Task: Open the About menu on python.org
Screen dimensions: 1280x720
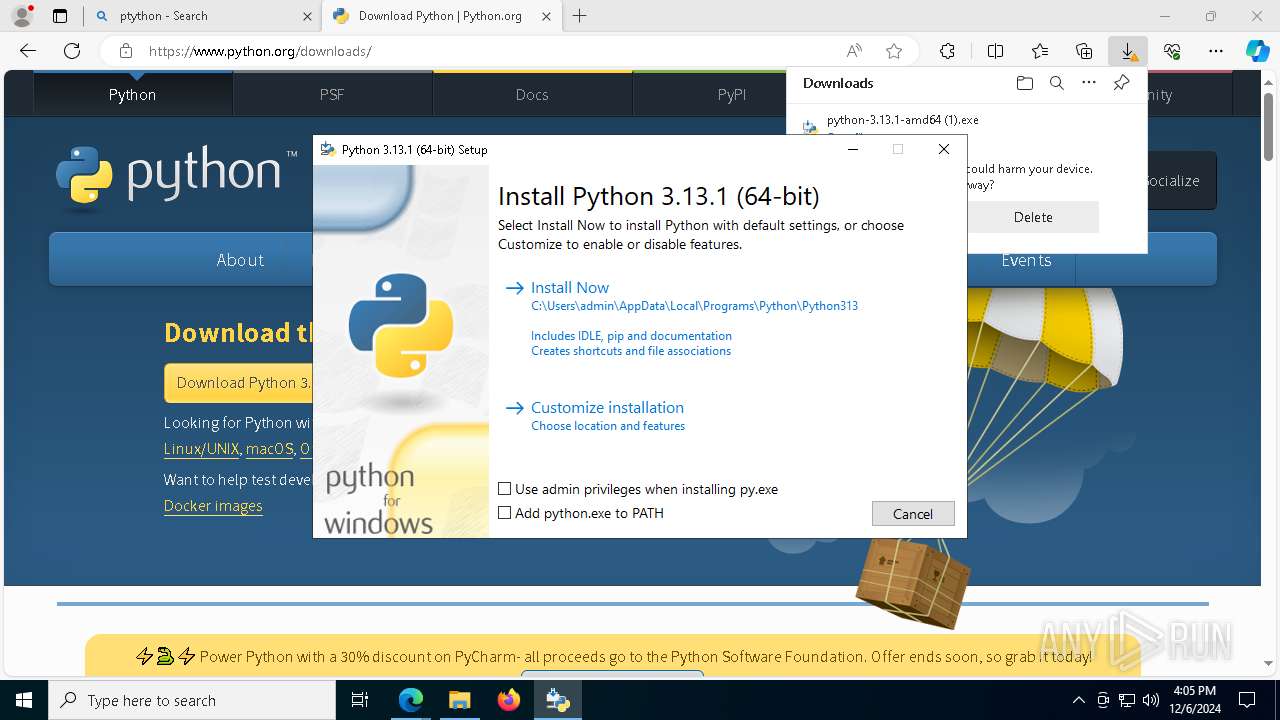Action: click(x=240, y=260)
